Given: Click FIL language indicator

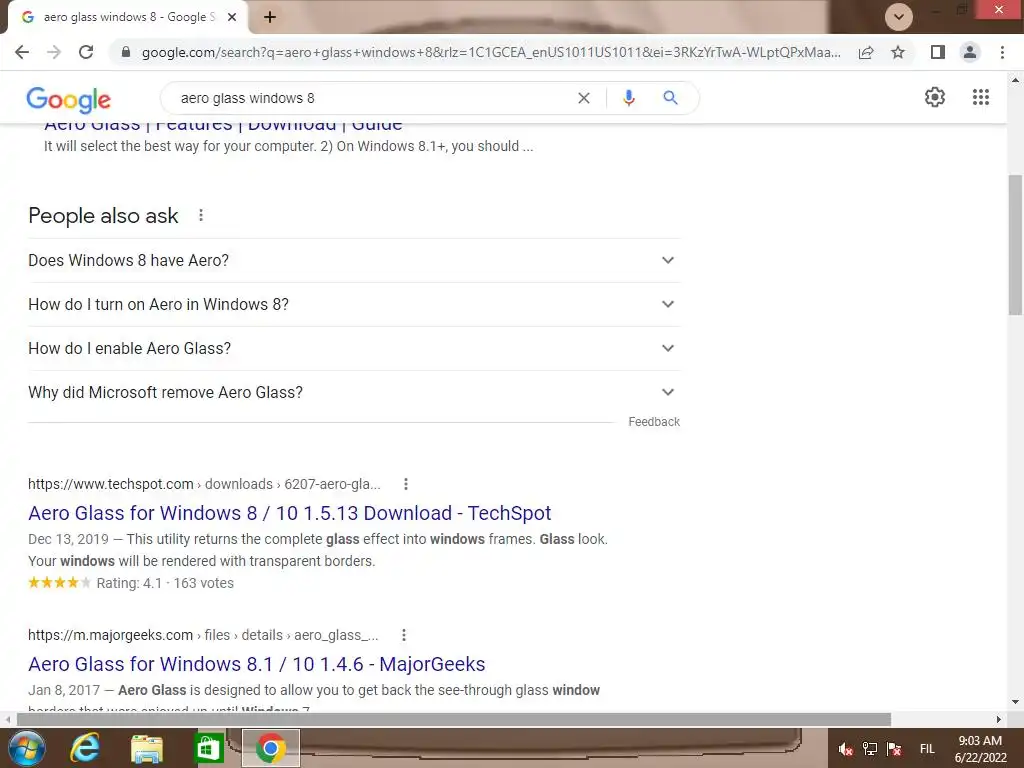Looking at the screenshot, I should coord(927,749).
